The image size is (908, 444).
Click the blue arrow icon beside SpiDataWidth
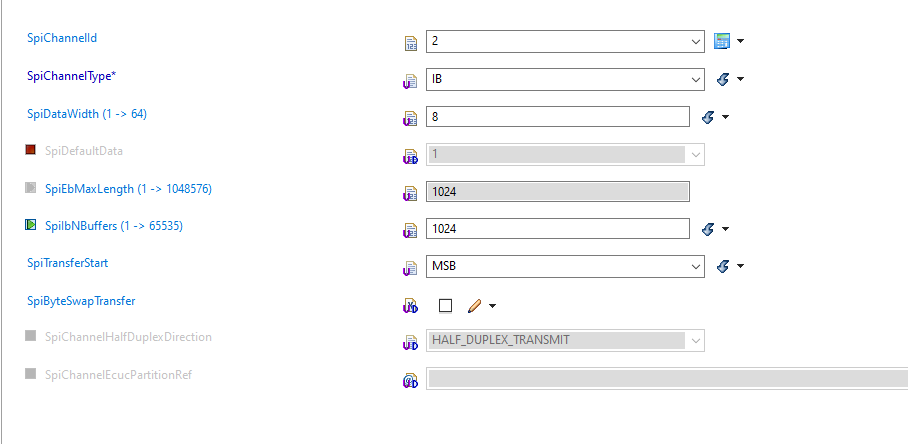(x=708, y=117)
